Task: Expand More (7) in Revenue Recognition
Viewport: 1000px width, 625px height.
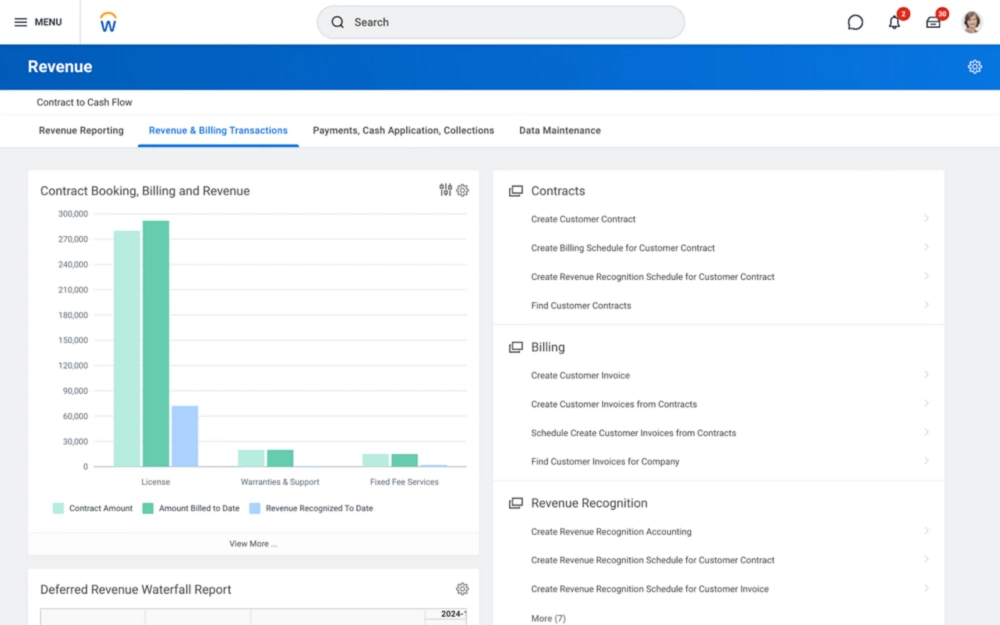Action: tap(548, 618)
